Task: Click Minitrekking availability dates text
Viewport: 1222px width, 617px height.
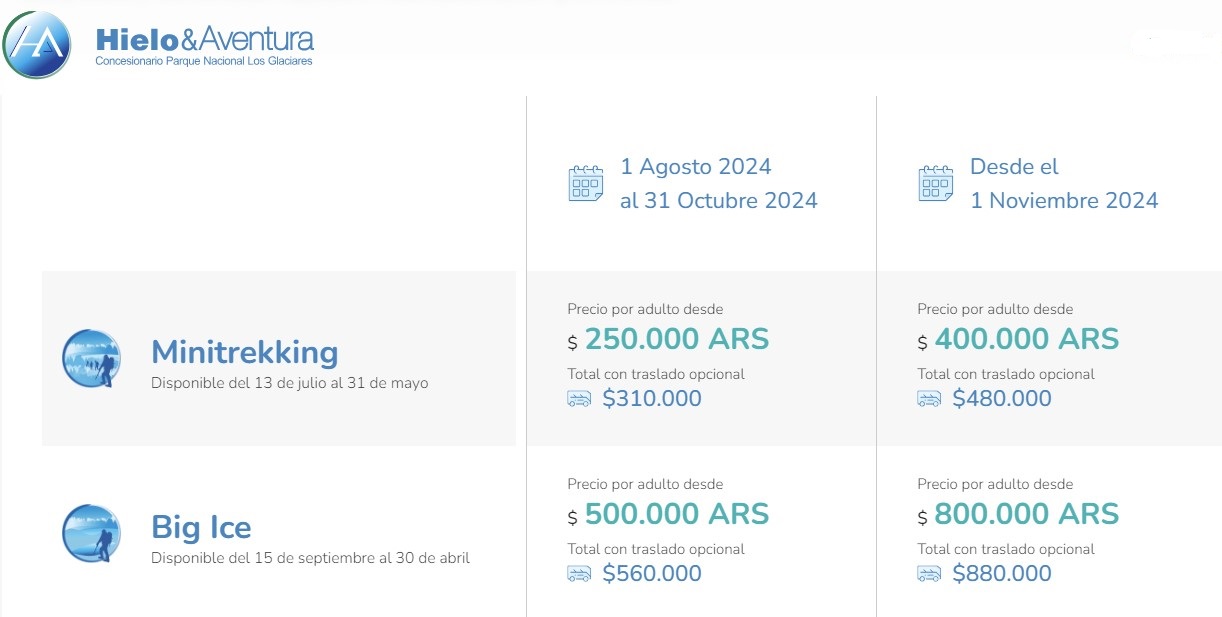Action: [289, 383]
